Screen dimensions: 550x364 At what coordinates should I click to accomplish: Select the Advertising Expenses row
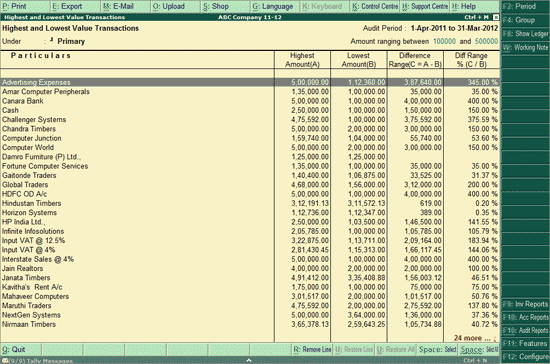pyautogui.click(x=250, y=82)
